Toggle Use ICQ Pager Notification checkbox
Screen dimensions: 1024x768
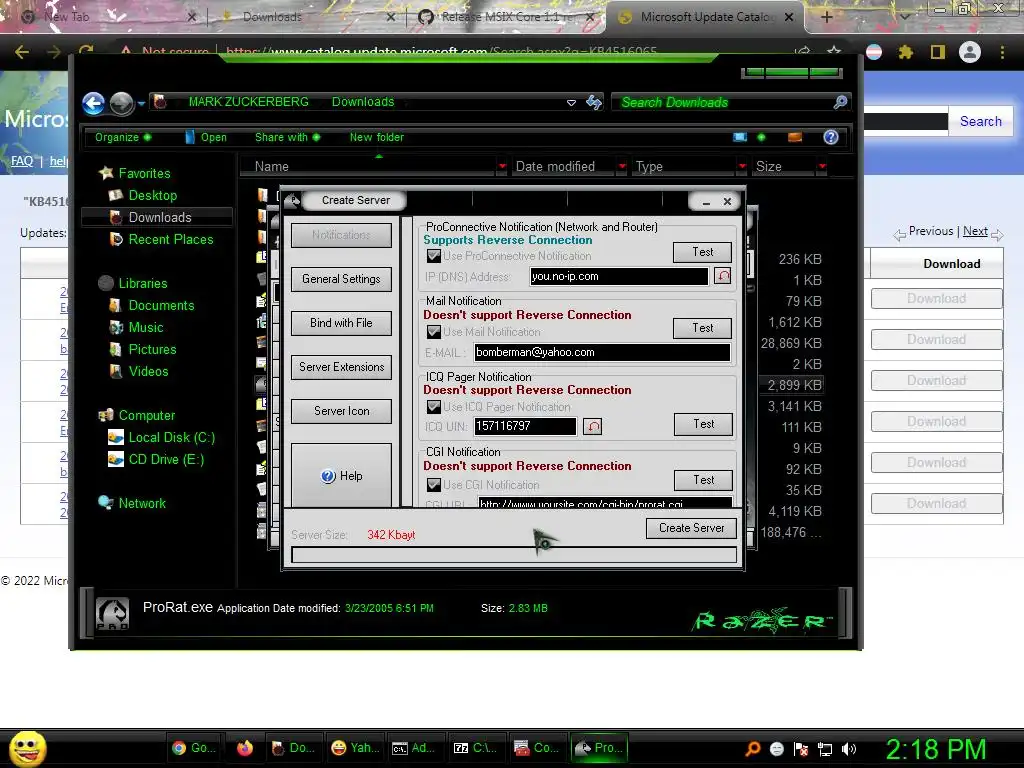click(434, 407)
